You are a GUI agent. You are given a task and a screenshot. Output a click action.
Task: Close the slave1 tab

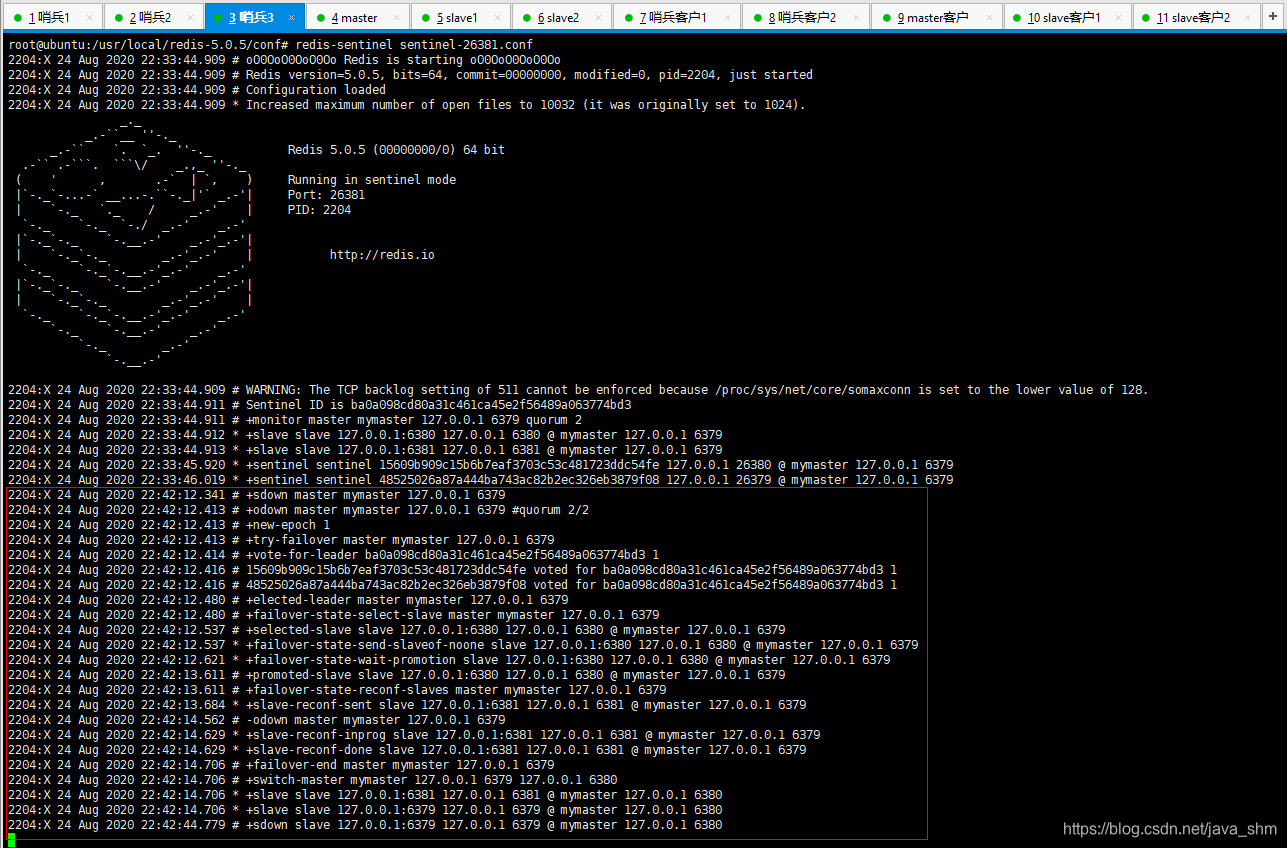pos(498,18)
